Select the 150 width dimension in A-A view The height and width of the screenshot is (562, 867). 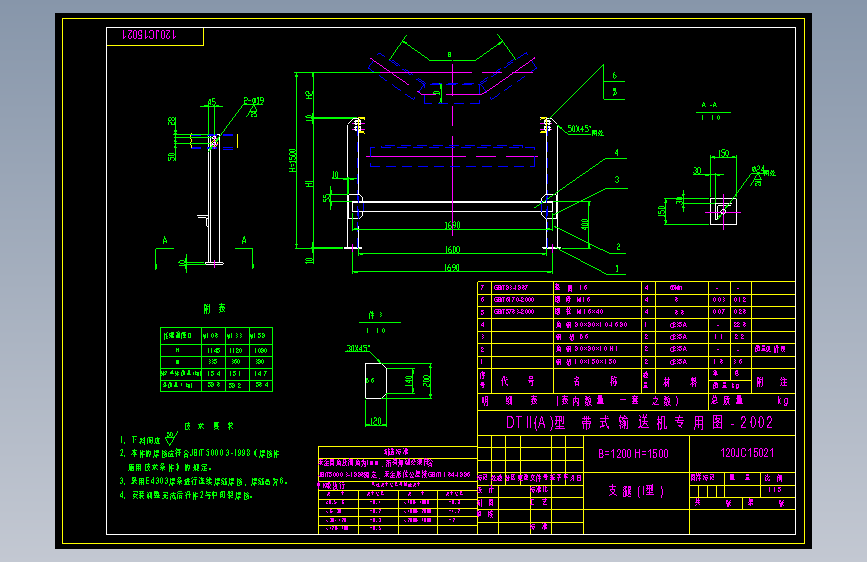pyautogui.click(x=723, y=153)
